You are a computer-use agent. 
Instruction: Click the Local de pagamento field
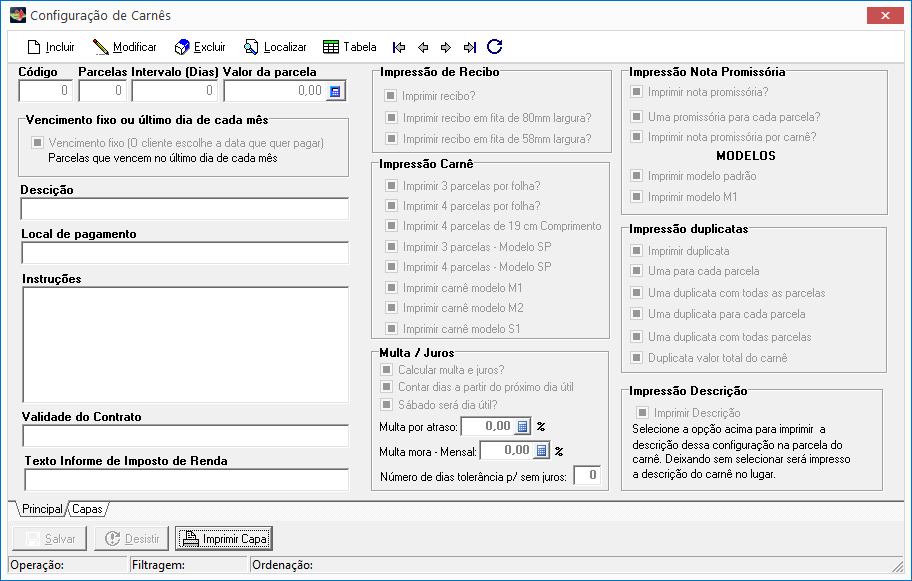[184, 252]
